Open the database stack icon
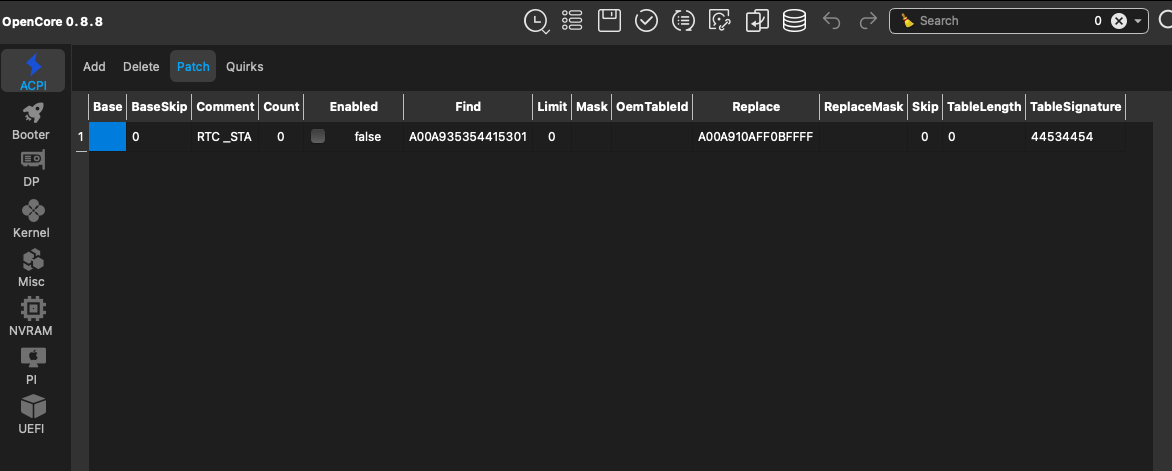 coord(794,21)
